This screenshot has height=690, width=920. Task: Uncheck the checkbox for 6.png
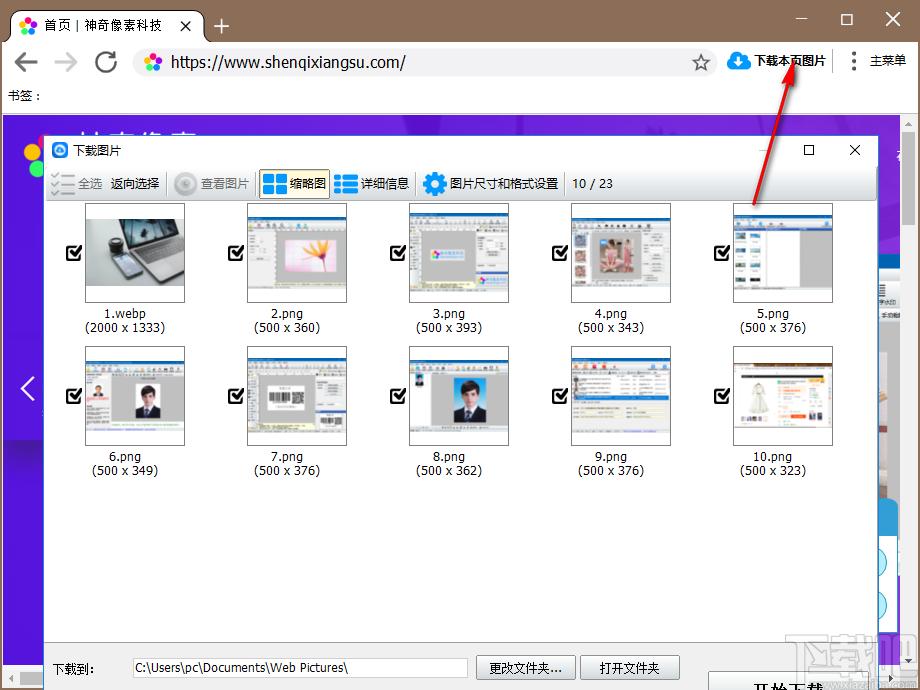[x=73, y=396]
